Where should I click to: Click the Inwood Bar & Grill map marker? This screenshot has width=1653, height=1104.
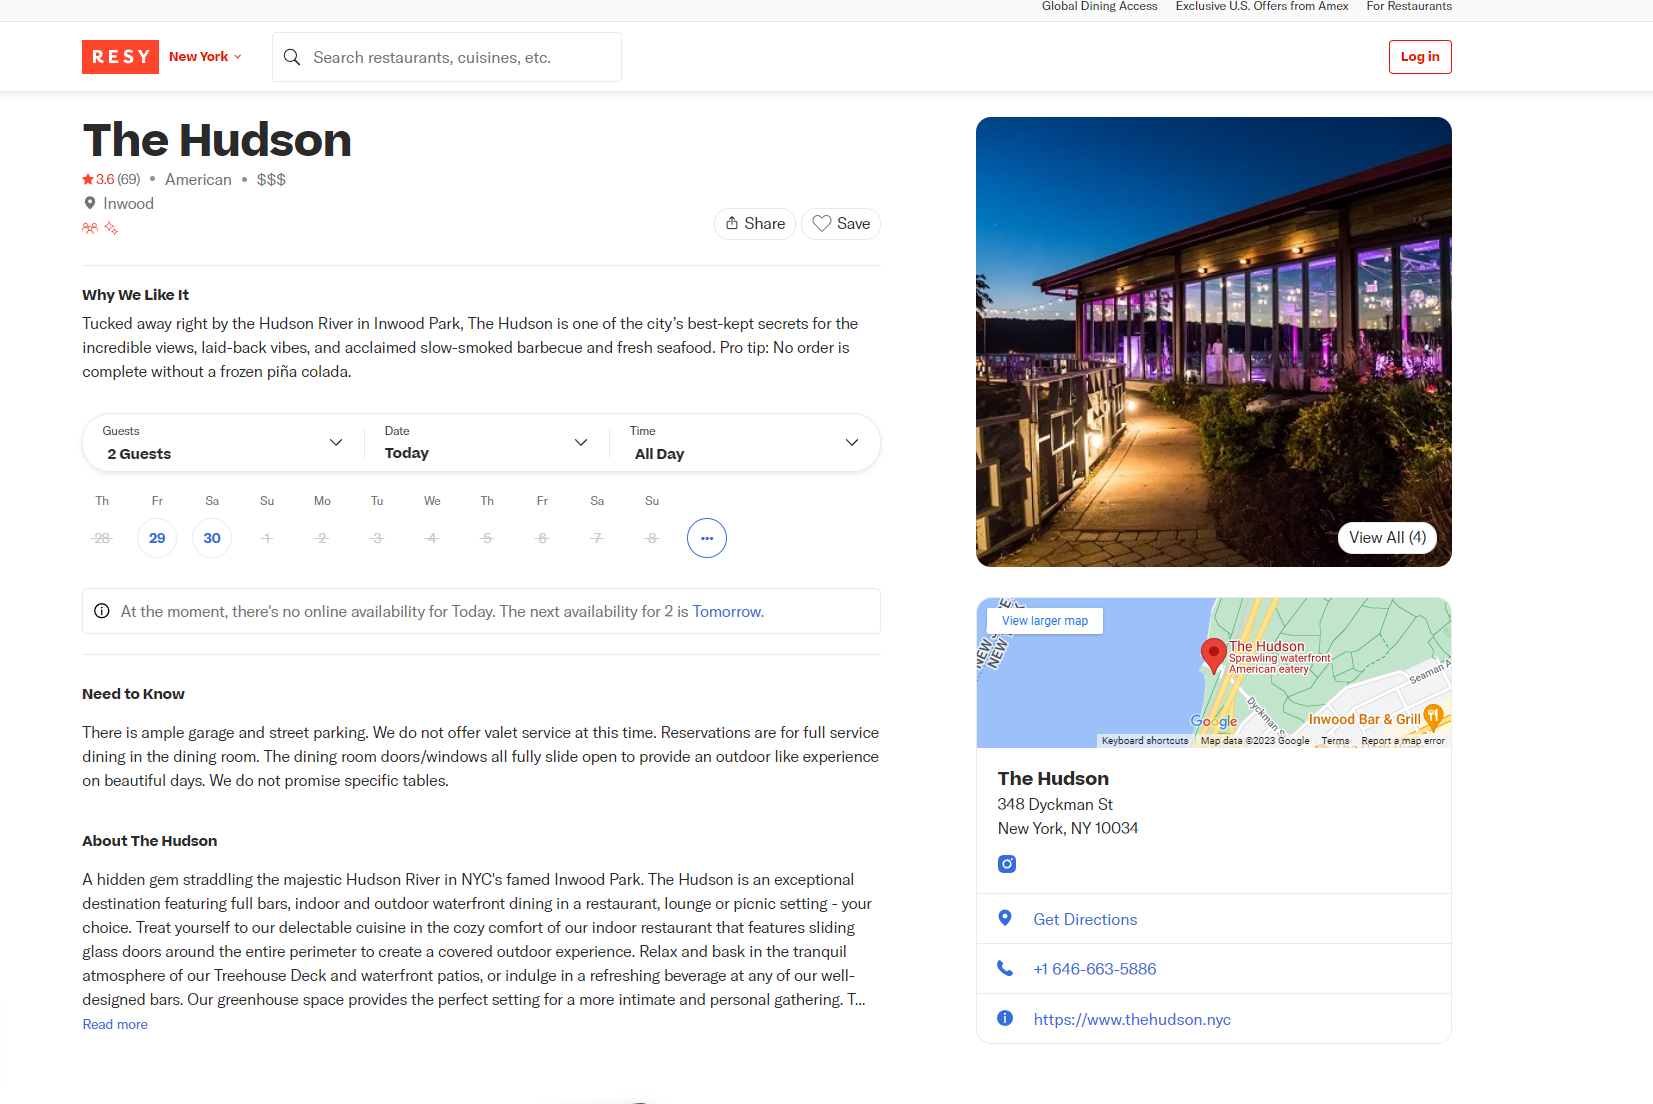click(x=1433, y=716)
